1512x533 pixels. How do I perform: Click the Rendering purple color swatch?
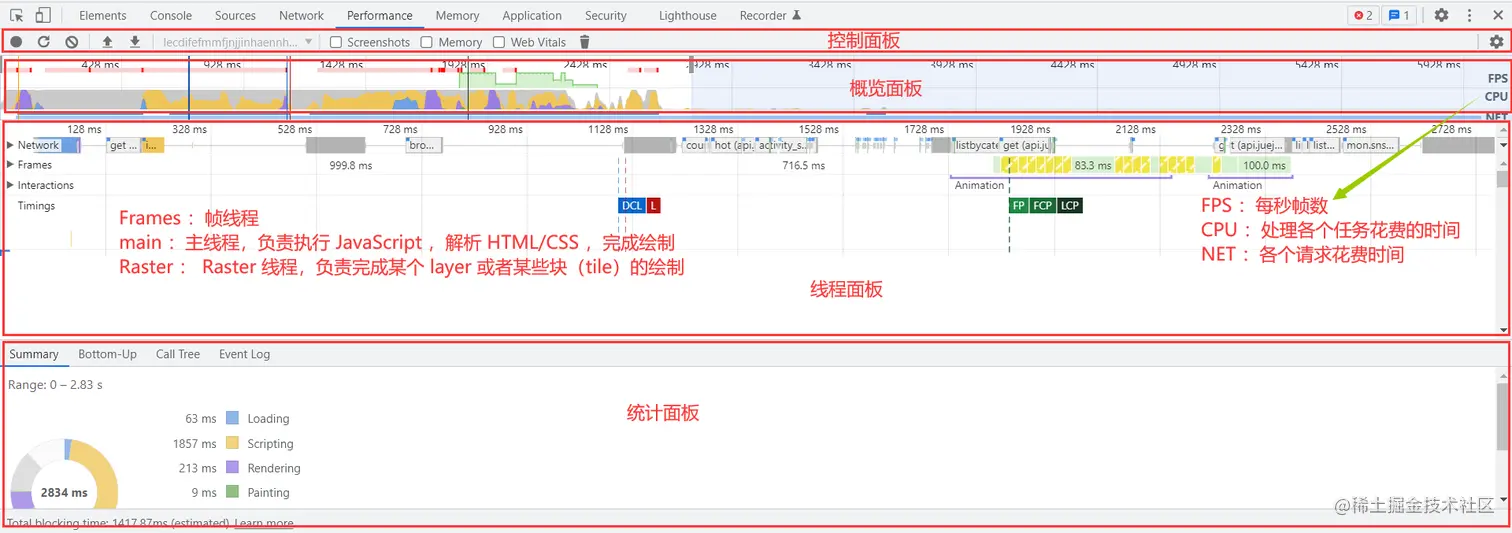point(232,467)
